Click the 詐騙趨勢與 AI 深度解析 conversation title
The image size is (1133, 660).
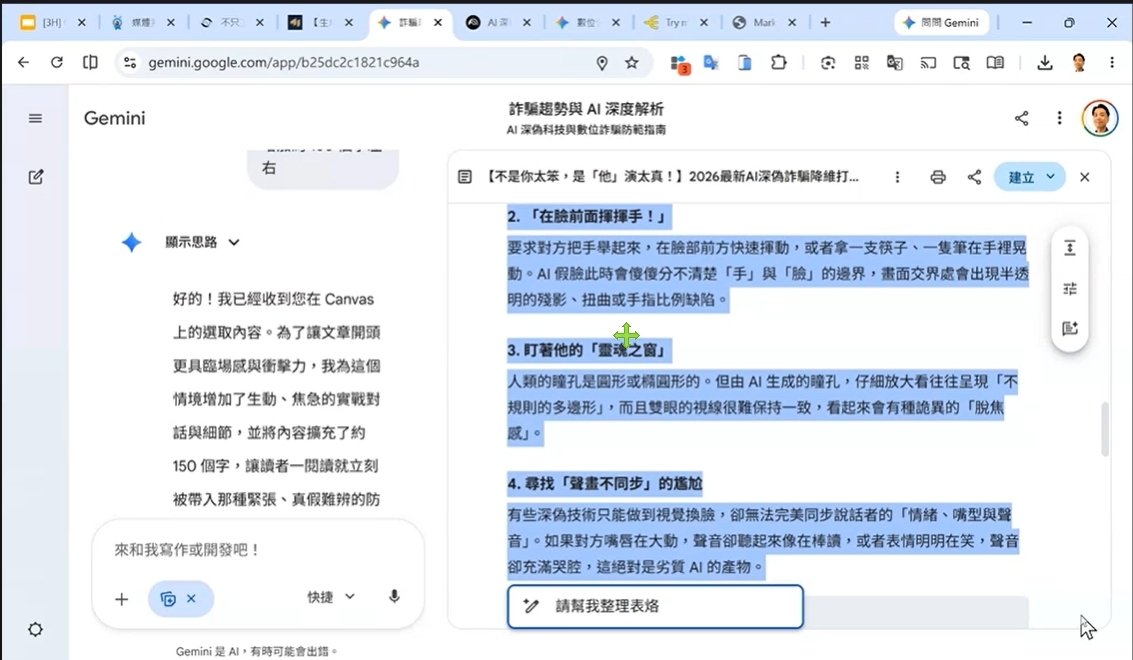click(x=586, y=109)
